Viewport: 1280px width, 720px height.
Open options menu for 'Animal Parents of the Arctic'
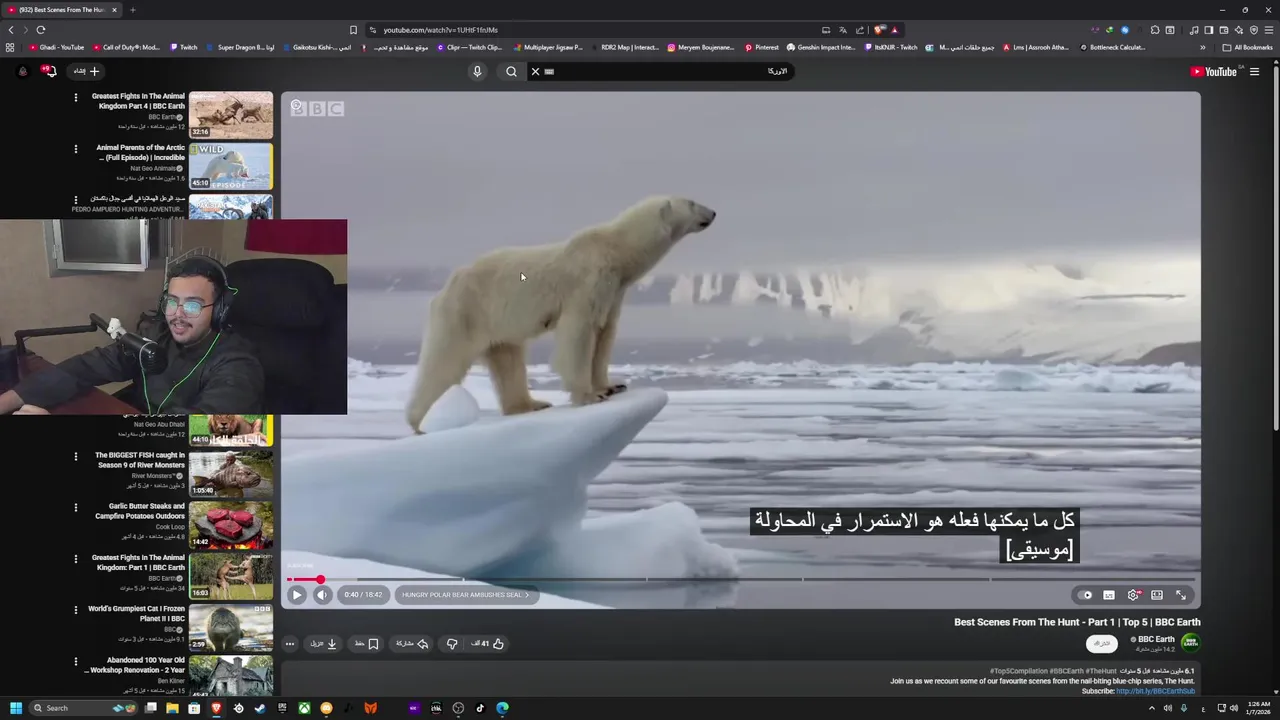point(75,149)
